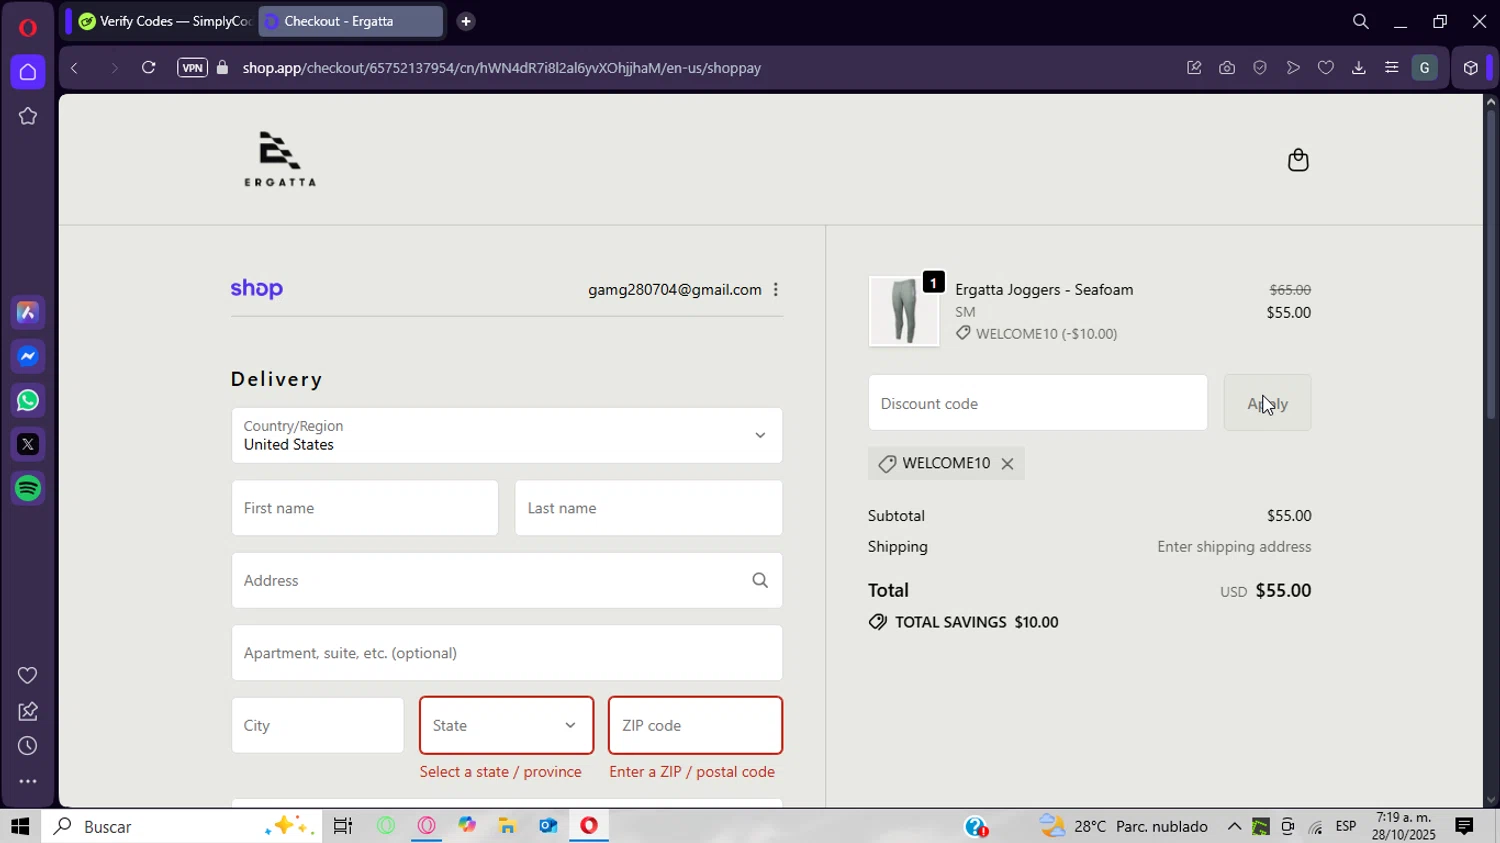Open the shopping bag cart icon

click(x=1298, y=160)
